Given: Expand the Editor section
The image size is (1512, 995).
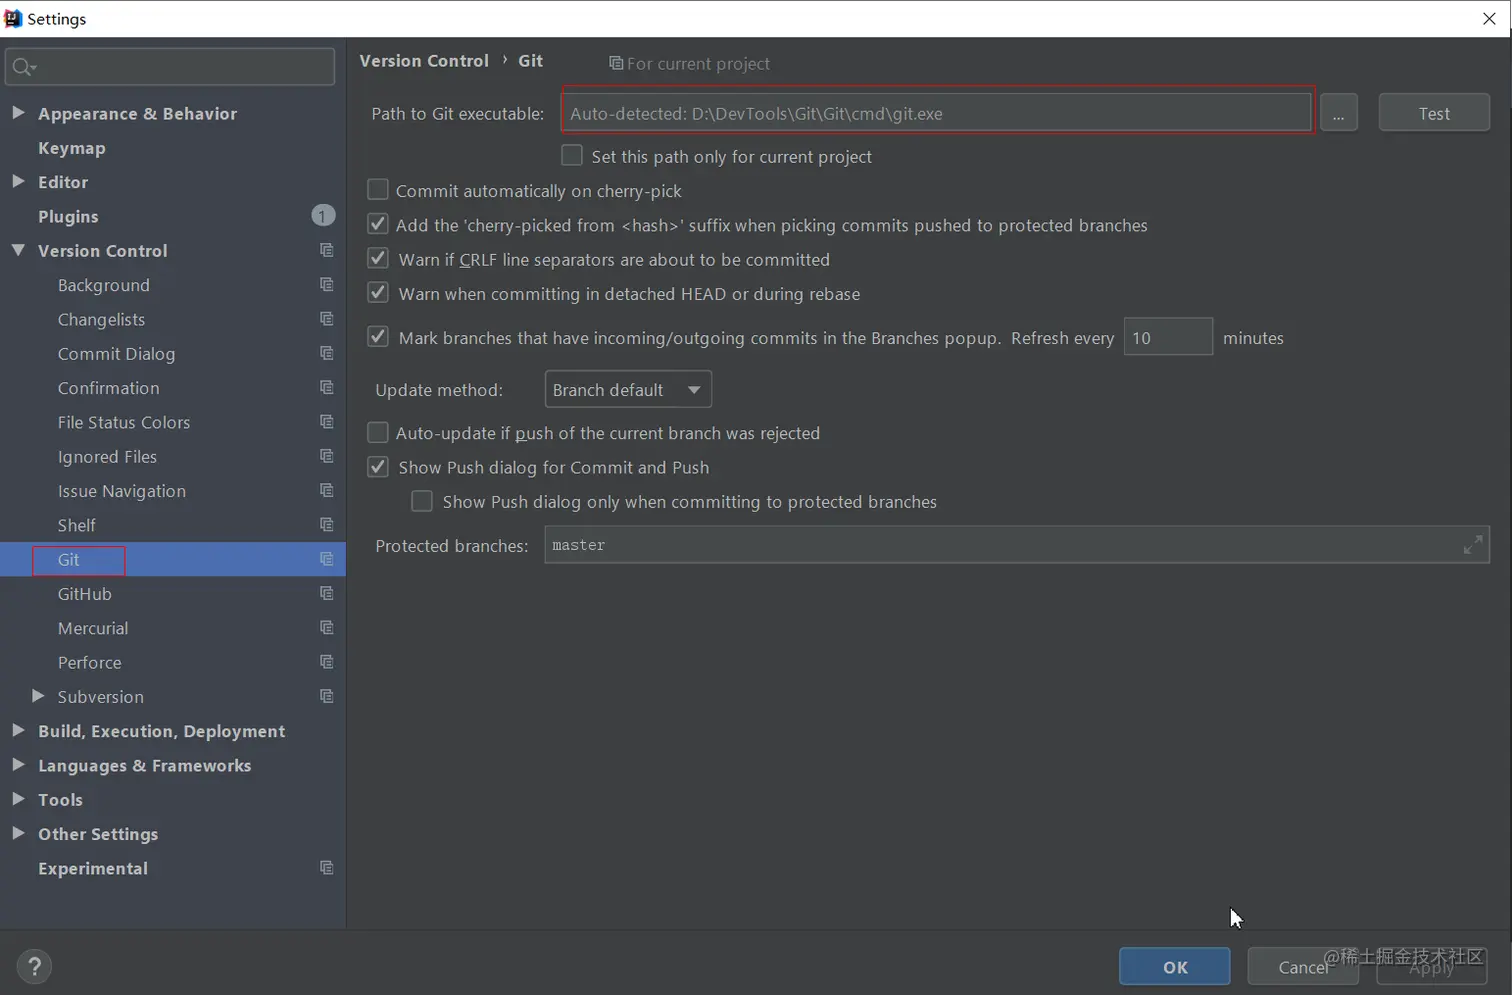Looking at the screenshot, I should (18, 181).
